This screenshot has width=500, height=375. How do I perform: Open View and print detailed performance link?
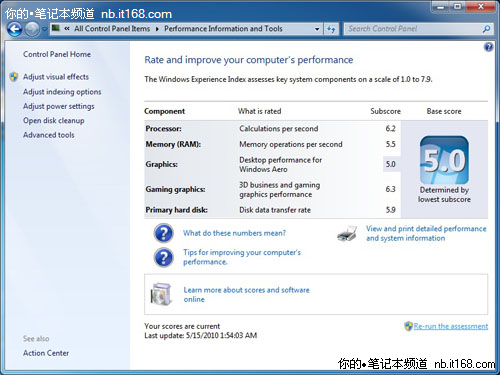tap(426, 233)
